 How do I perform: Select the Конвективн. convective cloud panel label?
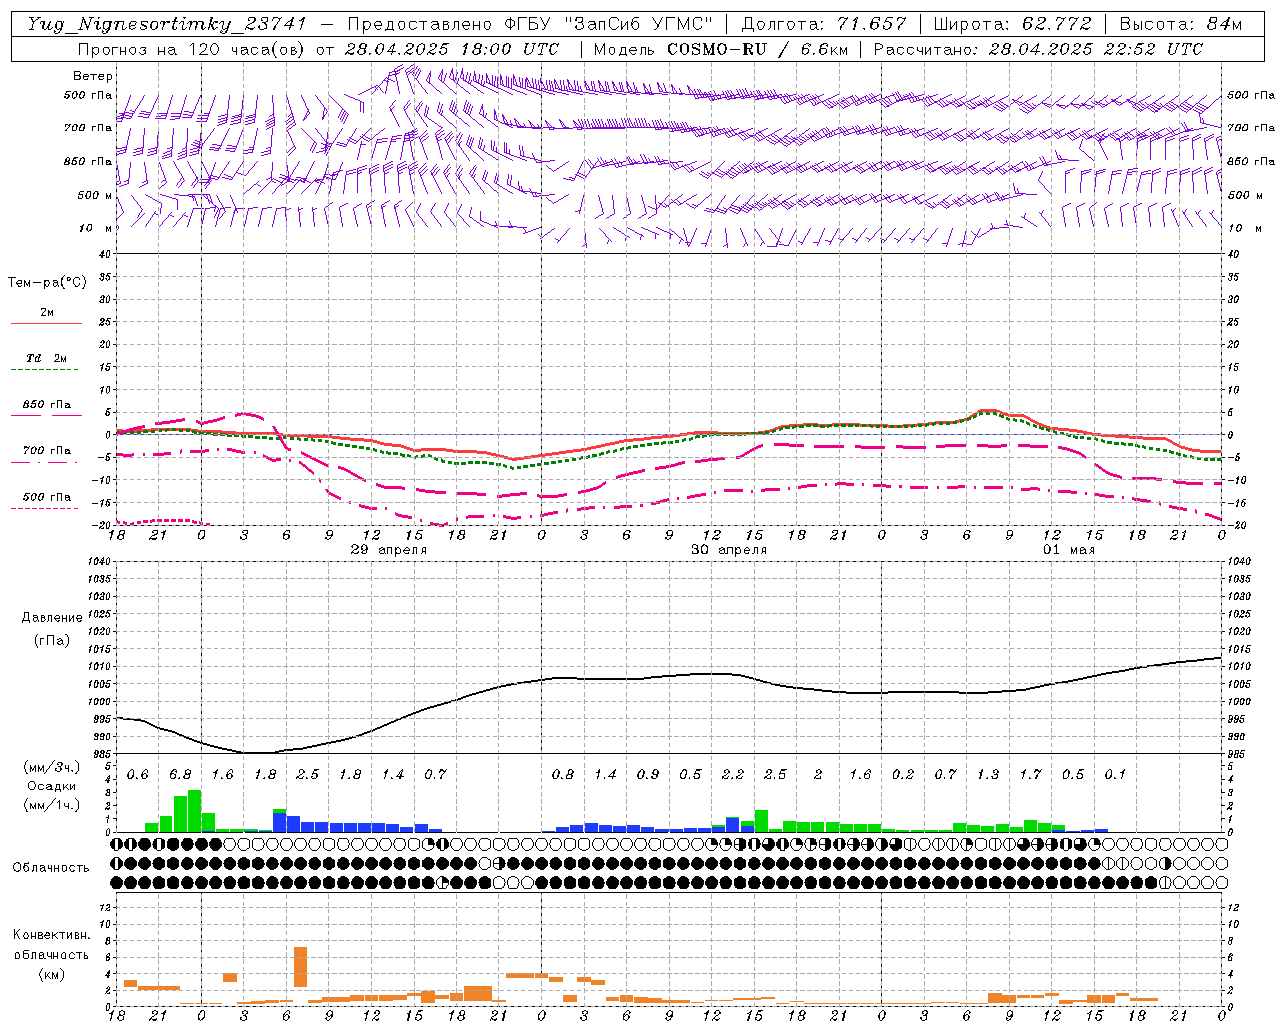tap(51, 935)
